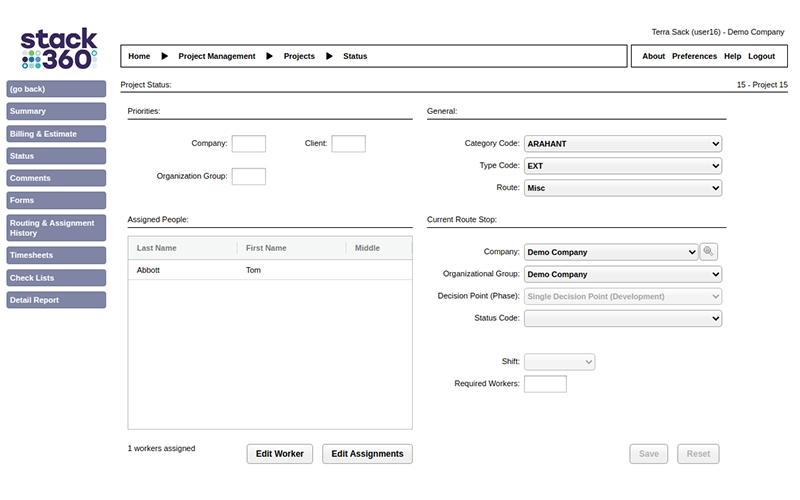
Task: Open the Check Lists sidebar item
Action: click(x=56, y=278)
